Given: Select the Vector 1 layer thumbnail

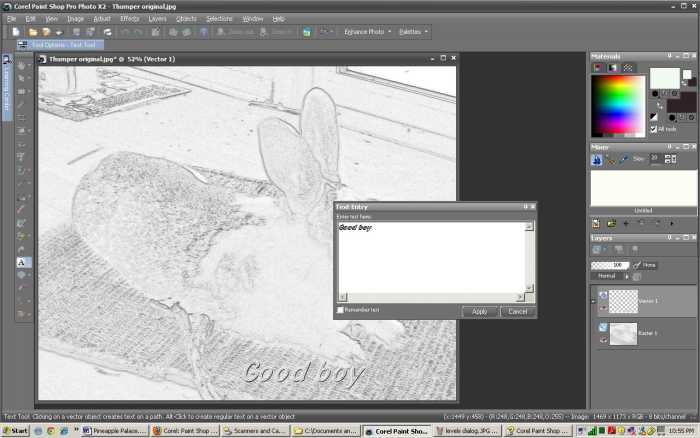Looking at the screenshot, I should (624, 301).
